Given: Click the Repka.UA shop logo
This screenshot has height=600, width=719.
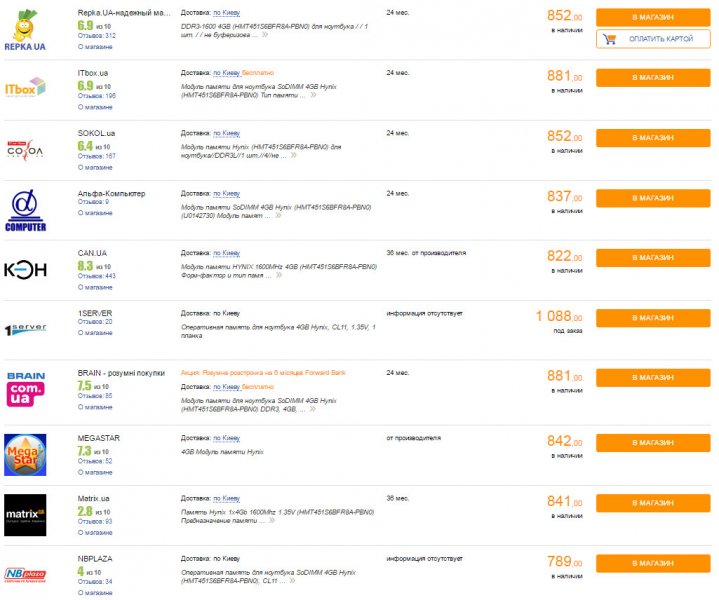Looking at the screenshot, I should [x=25, y=28].
